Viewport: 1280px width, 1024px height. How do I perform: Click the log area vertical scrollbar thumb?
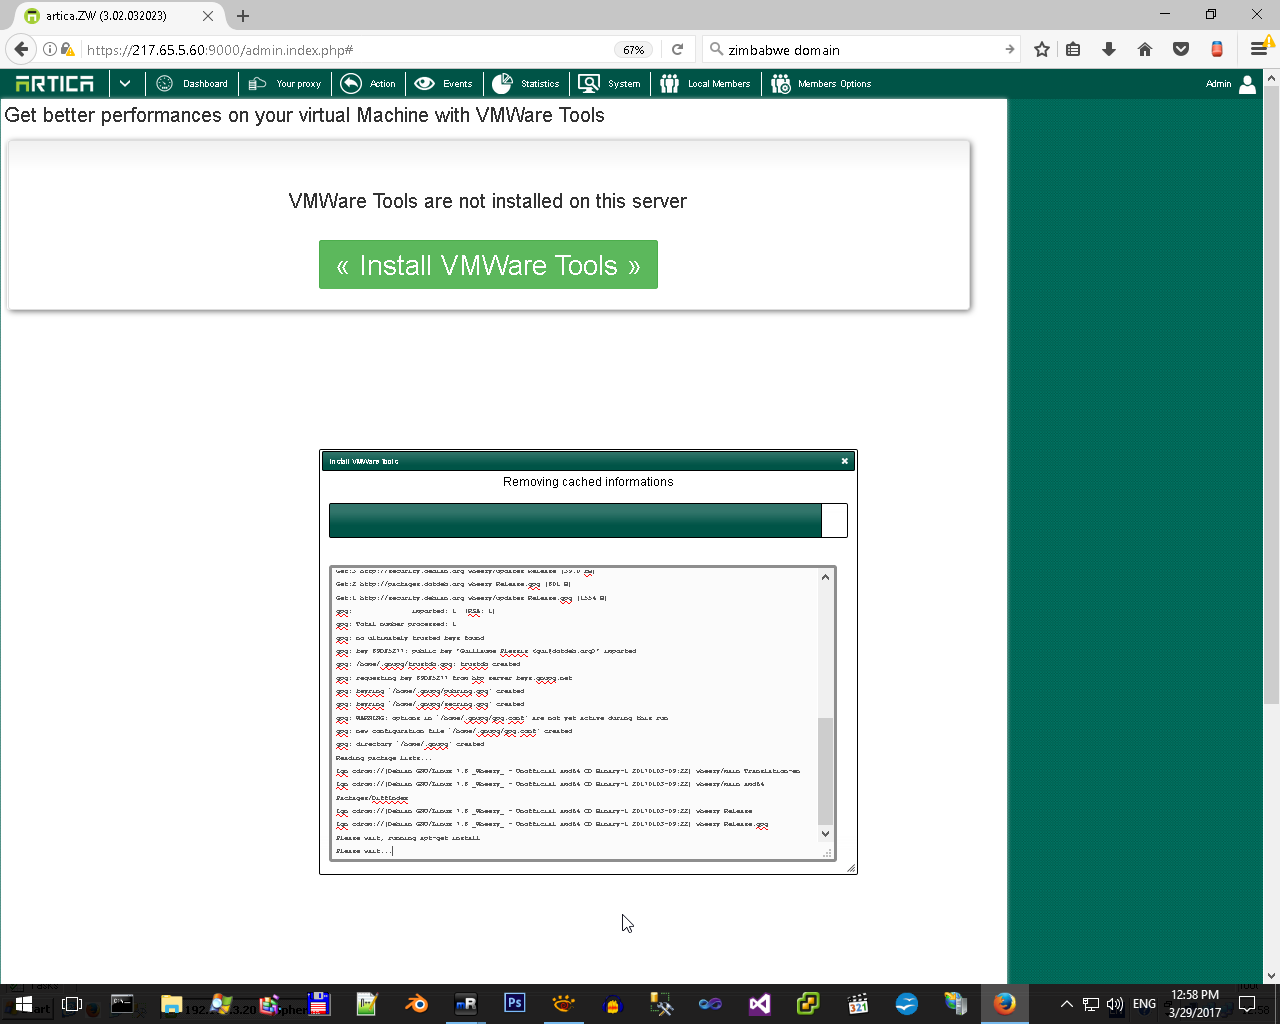click(x=825, y=771)
